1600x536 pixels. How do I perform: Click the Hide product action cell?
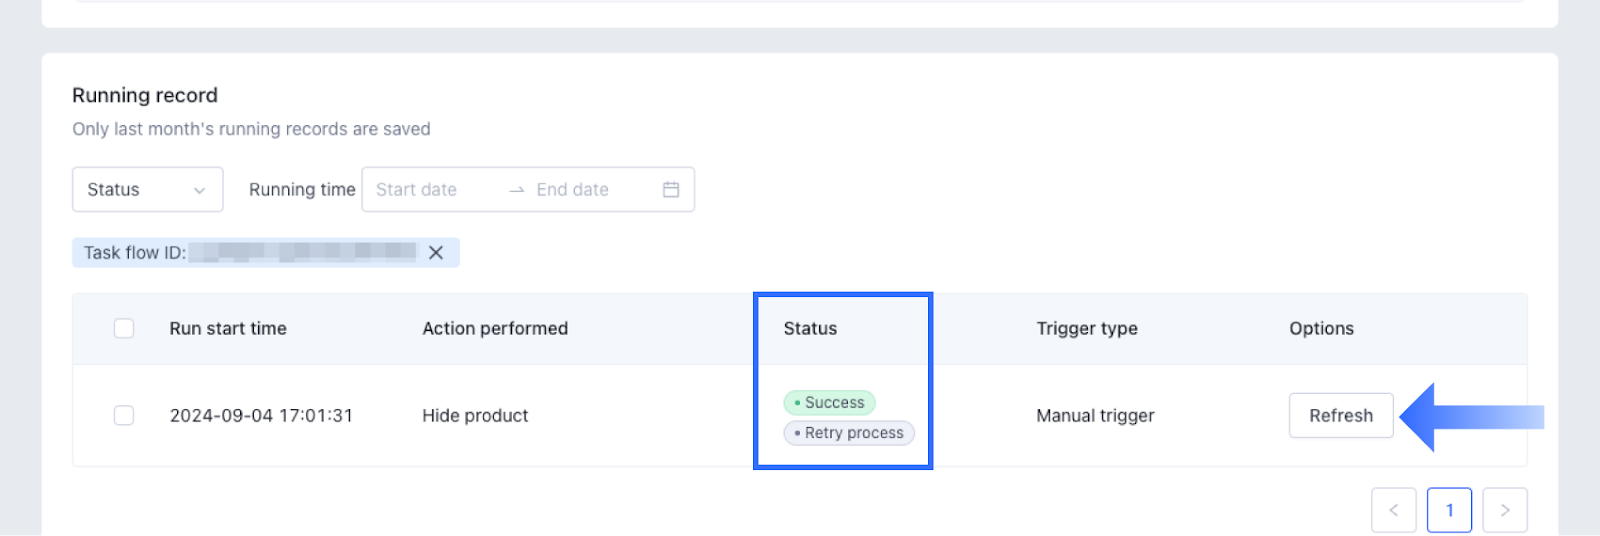[475, 415]
